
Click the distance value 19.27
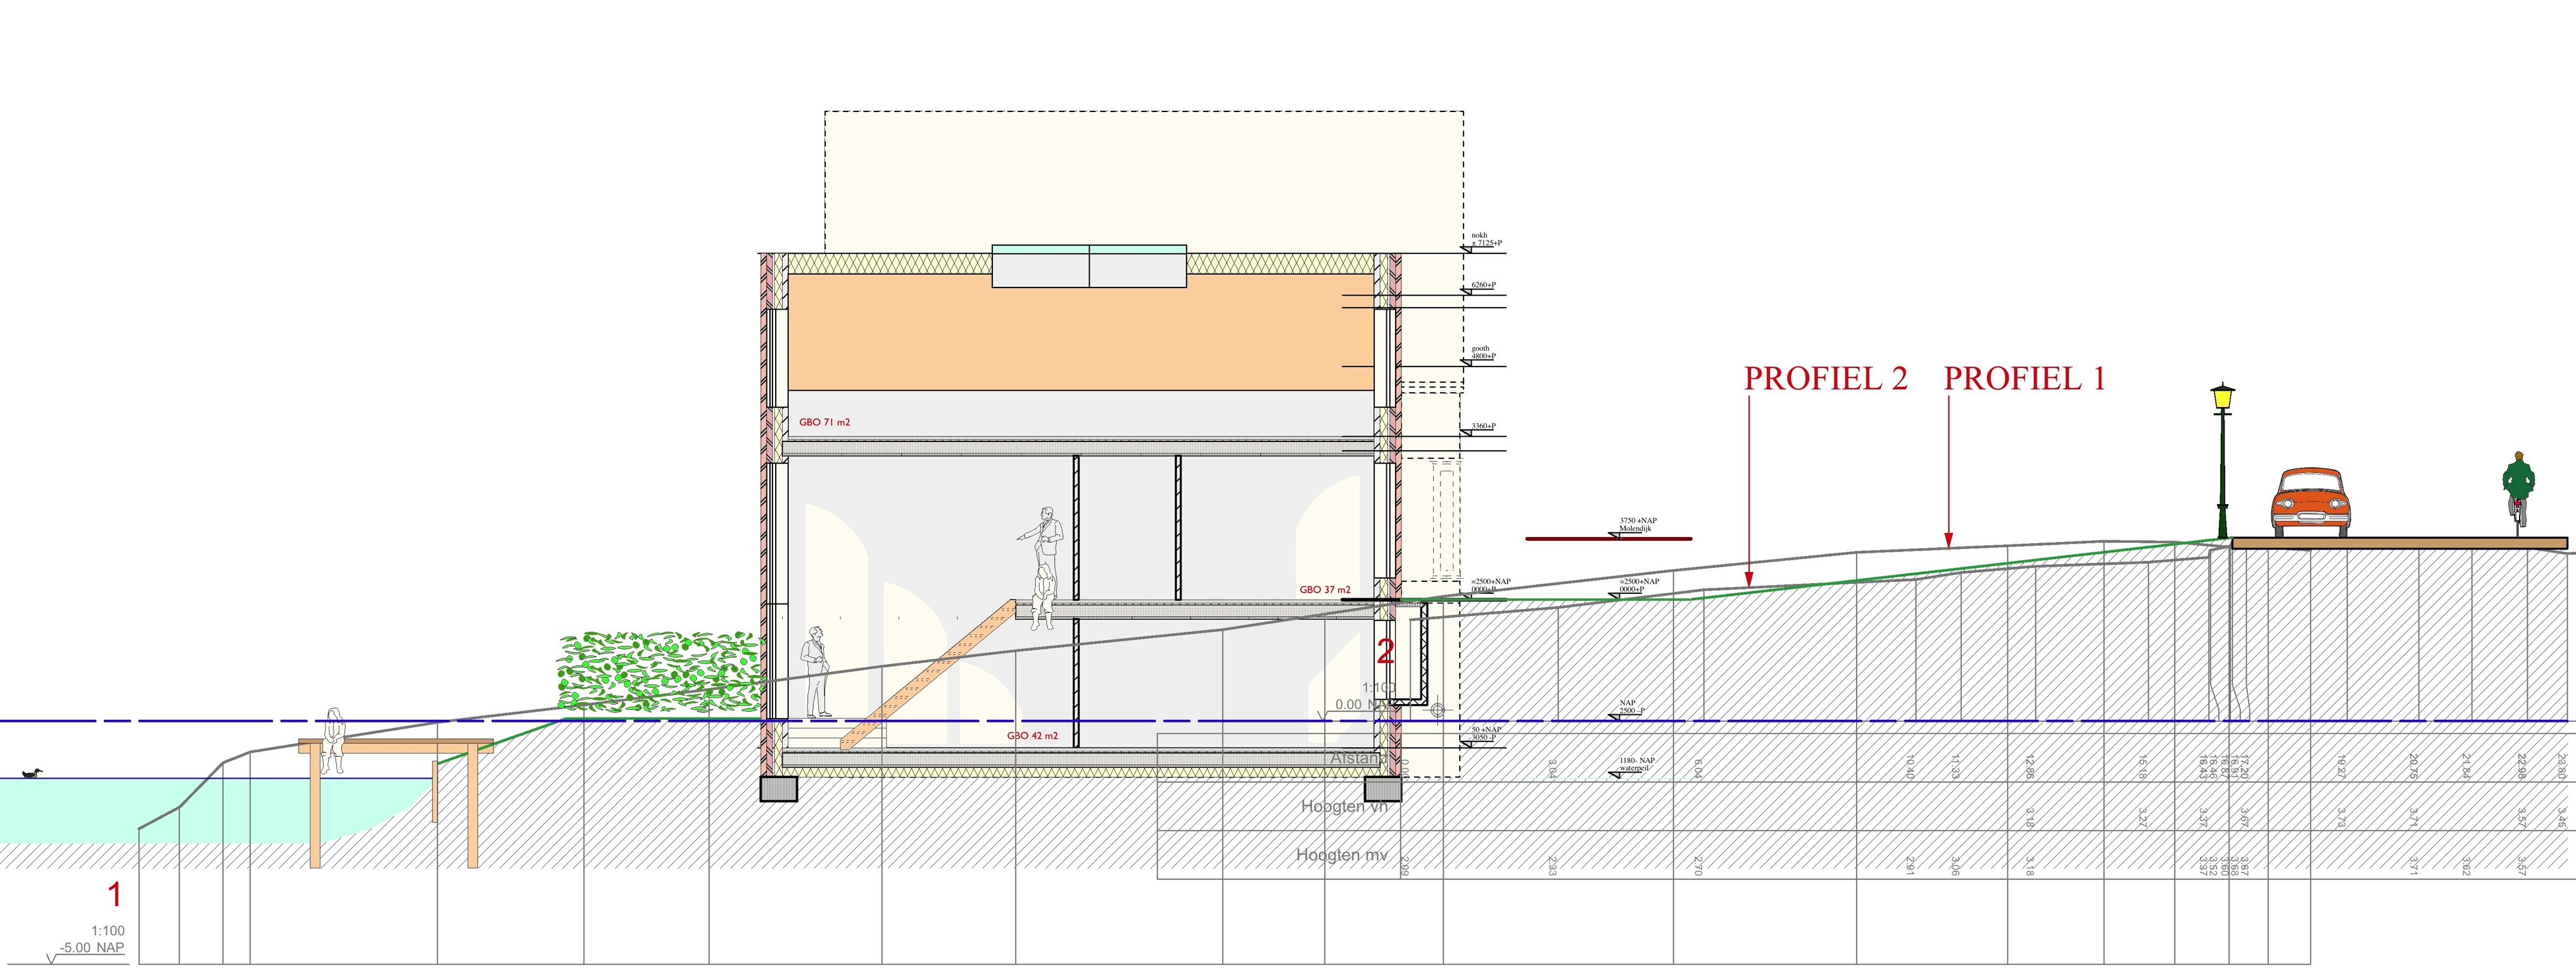(x=2342, y=767)
